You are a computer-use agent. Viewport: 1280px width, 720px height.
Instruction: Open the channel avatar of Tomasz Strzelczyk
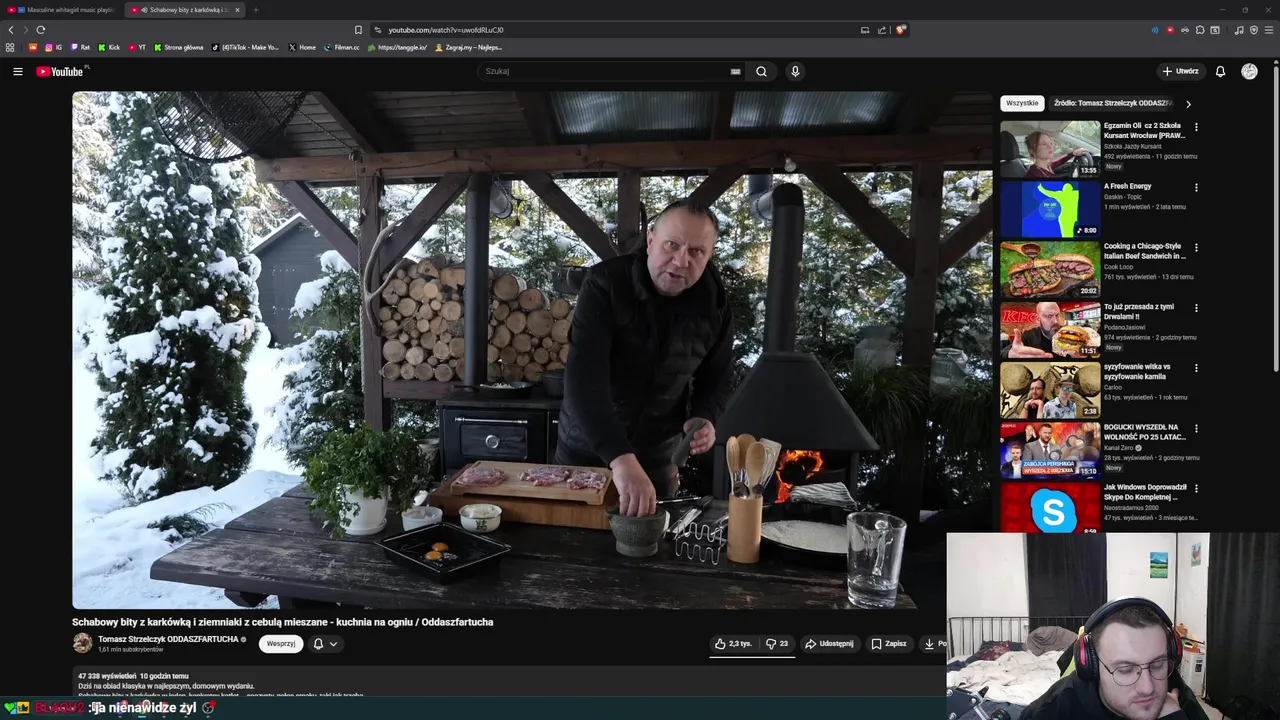coord(82,643)
